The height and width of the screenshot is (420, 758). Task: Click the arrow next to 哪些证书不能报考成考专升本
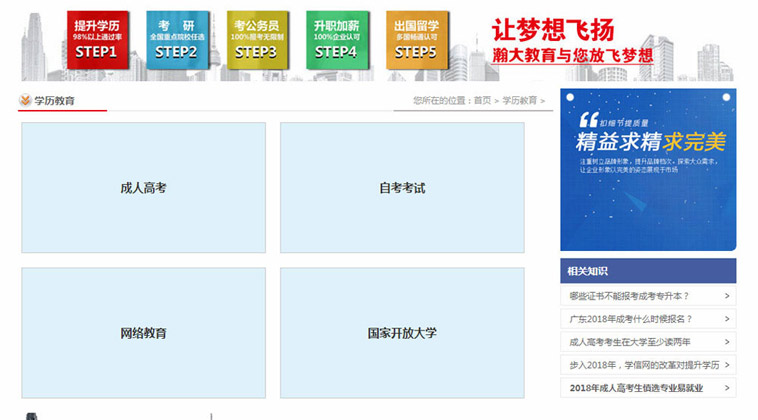pos(726,296)
